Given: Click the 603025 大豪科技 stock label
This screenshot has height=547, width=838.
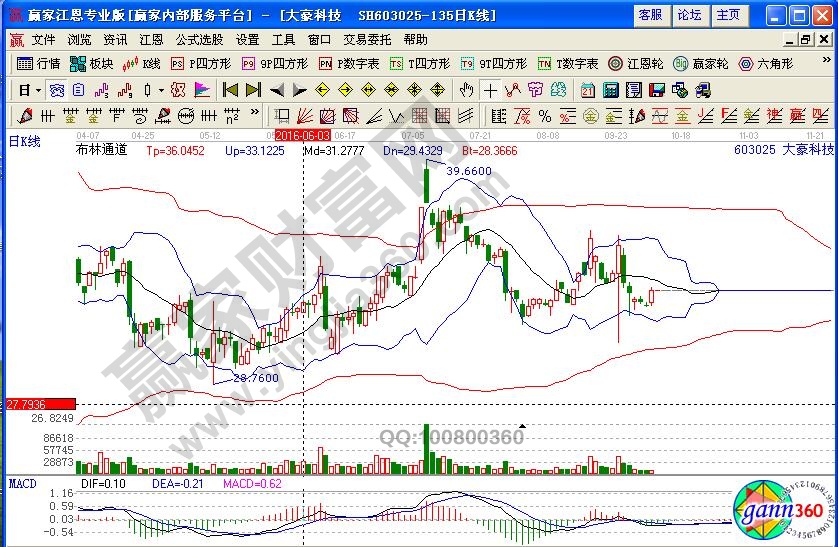Looking at the screenshot, I should (x=783, y=150).
